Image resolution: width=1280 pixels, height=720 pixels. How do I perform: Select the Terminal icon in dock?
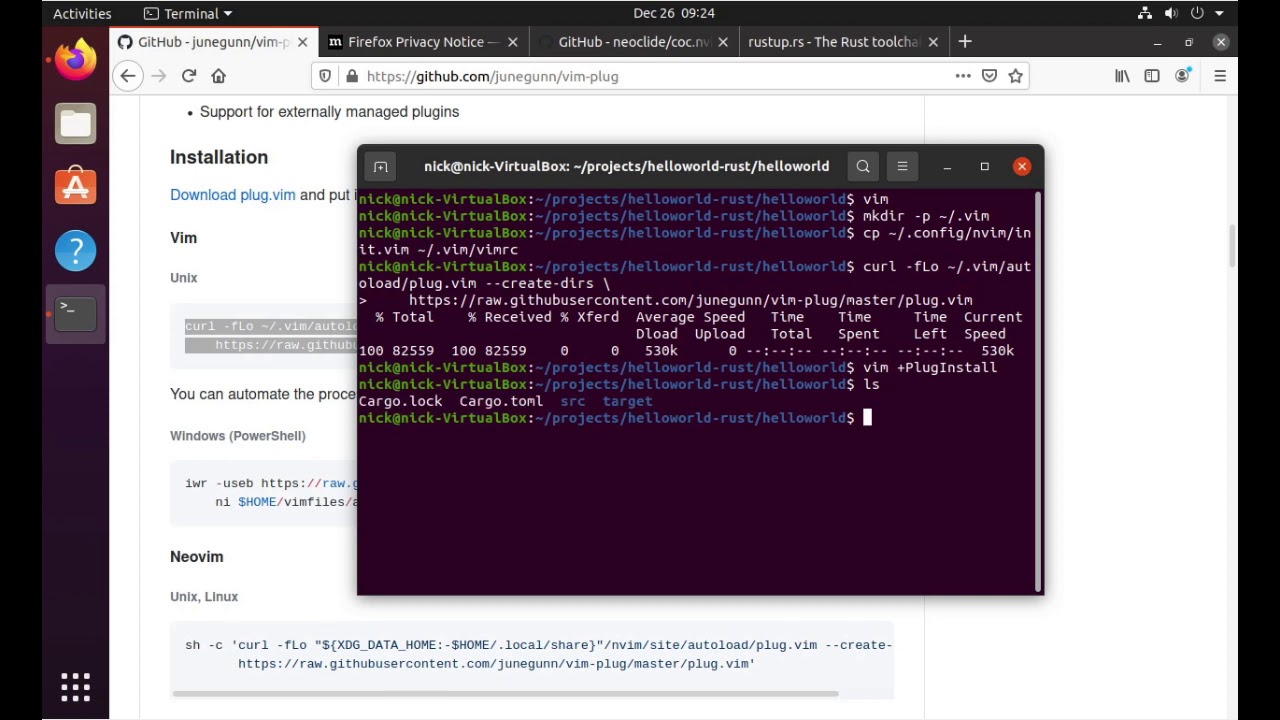point(76,314)
